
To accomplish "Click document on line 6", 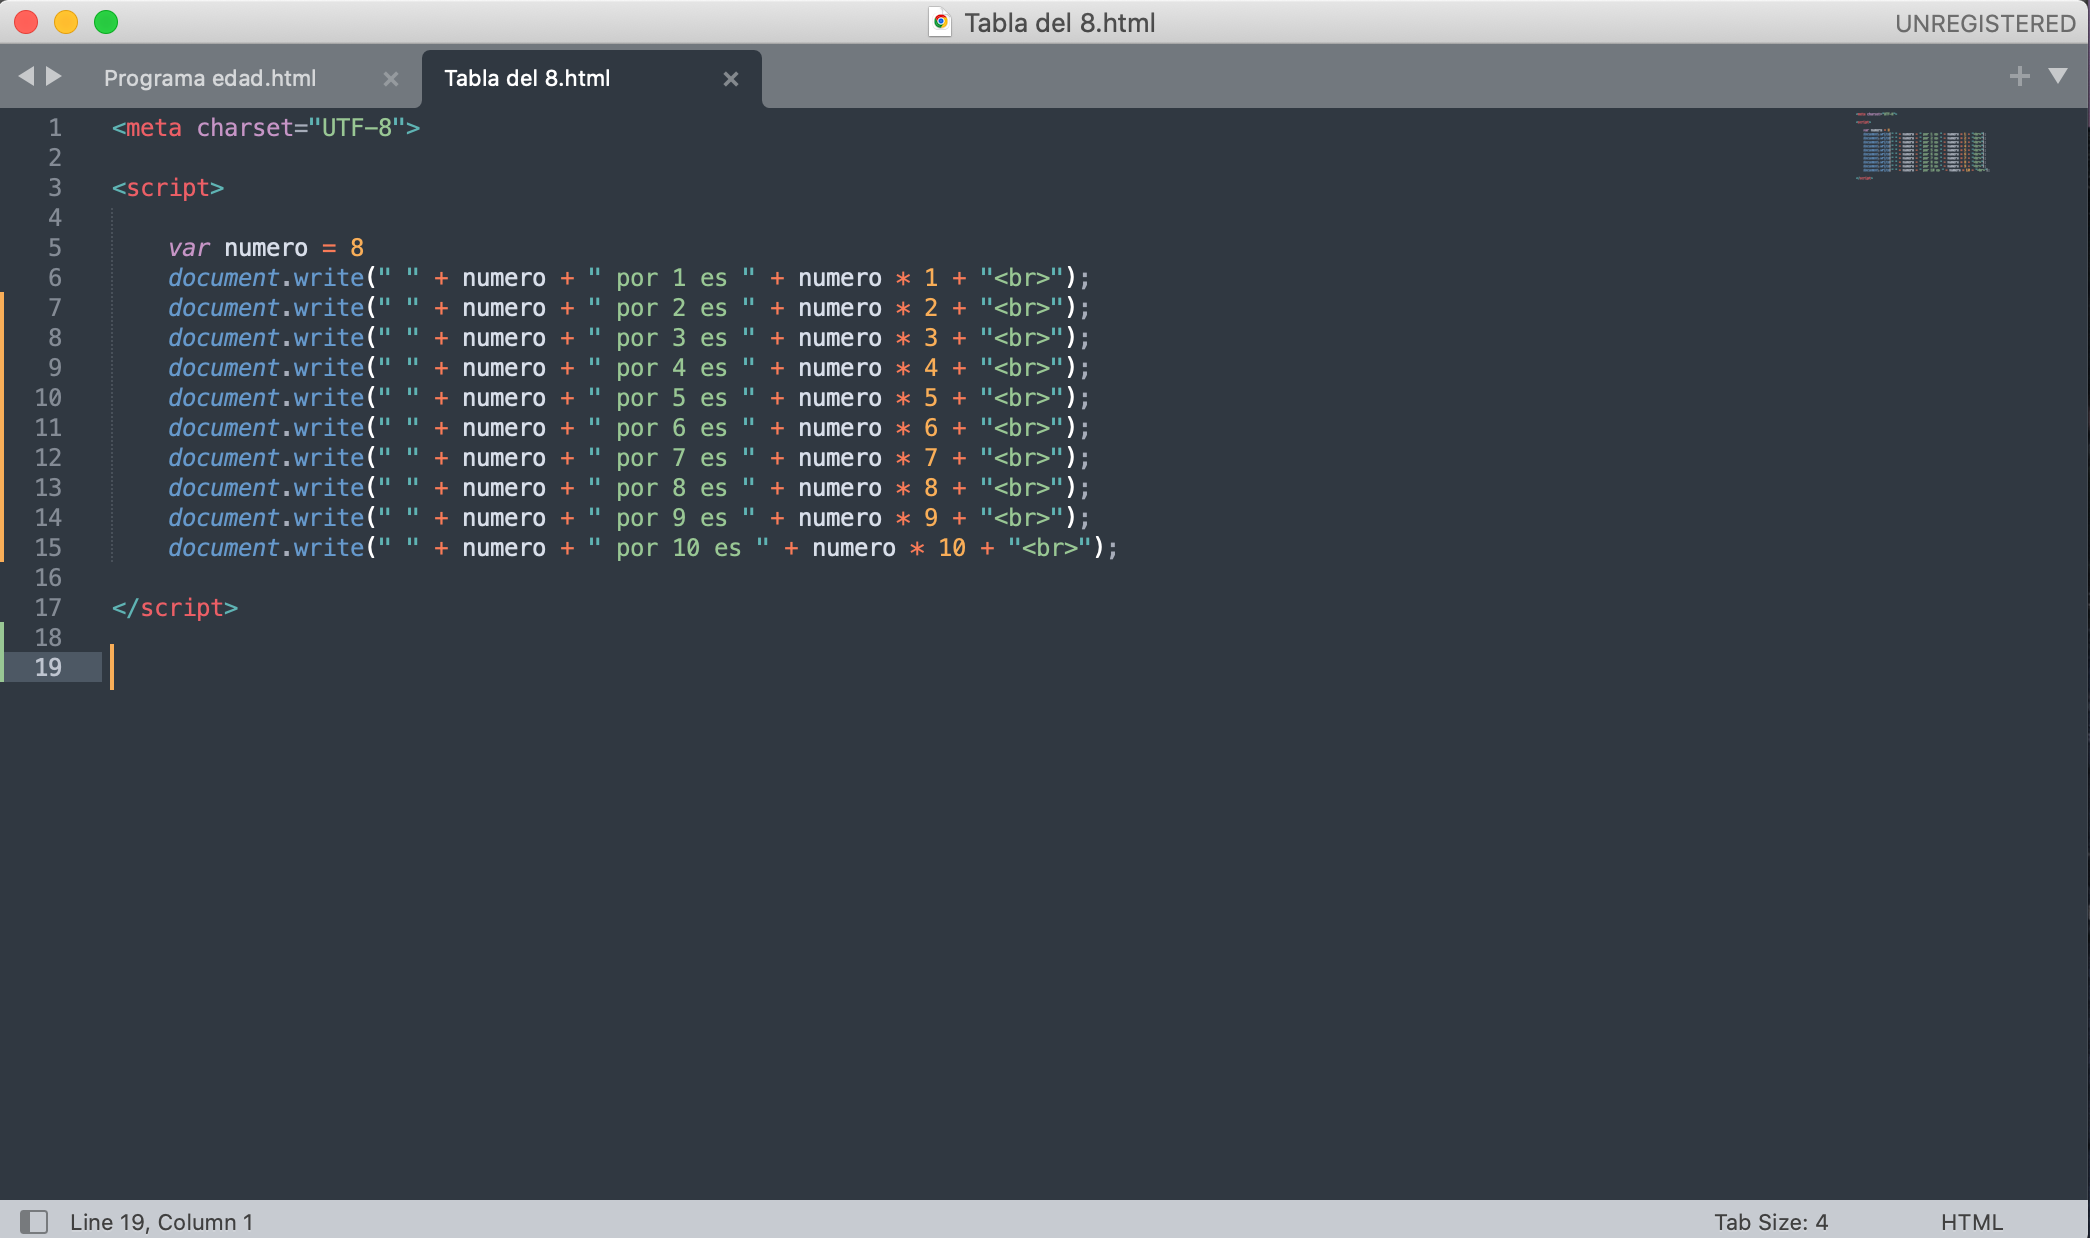I will [223, 278].
